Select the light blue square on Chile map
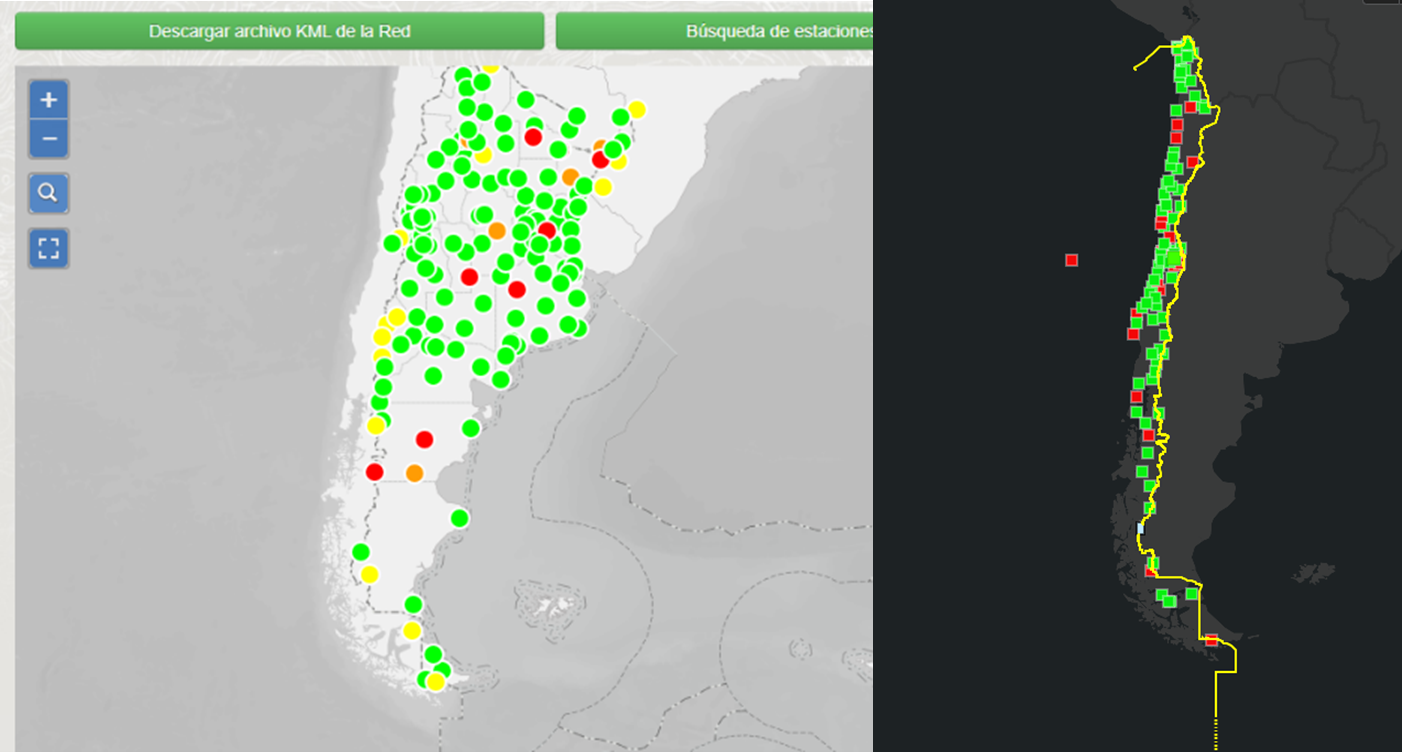 (x=1140, y=528)
